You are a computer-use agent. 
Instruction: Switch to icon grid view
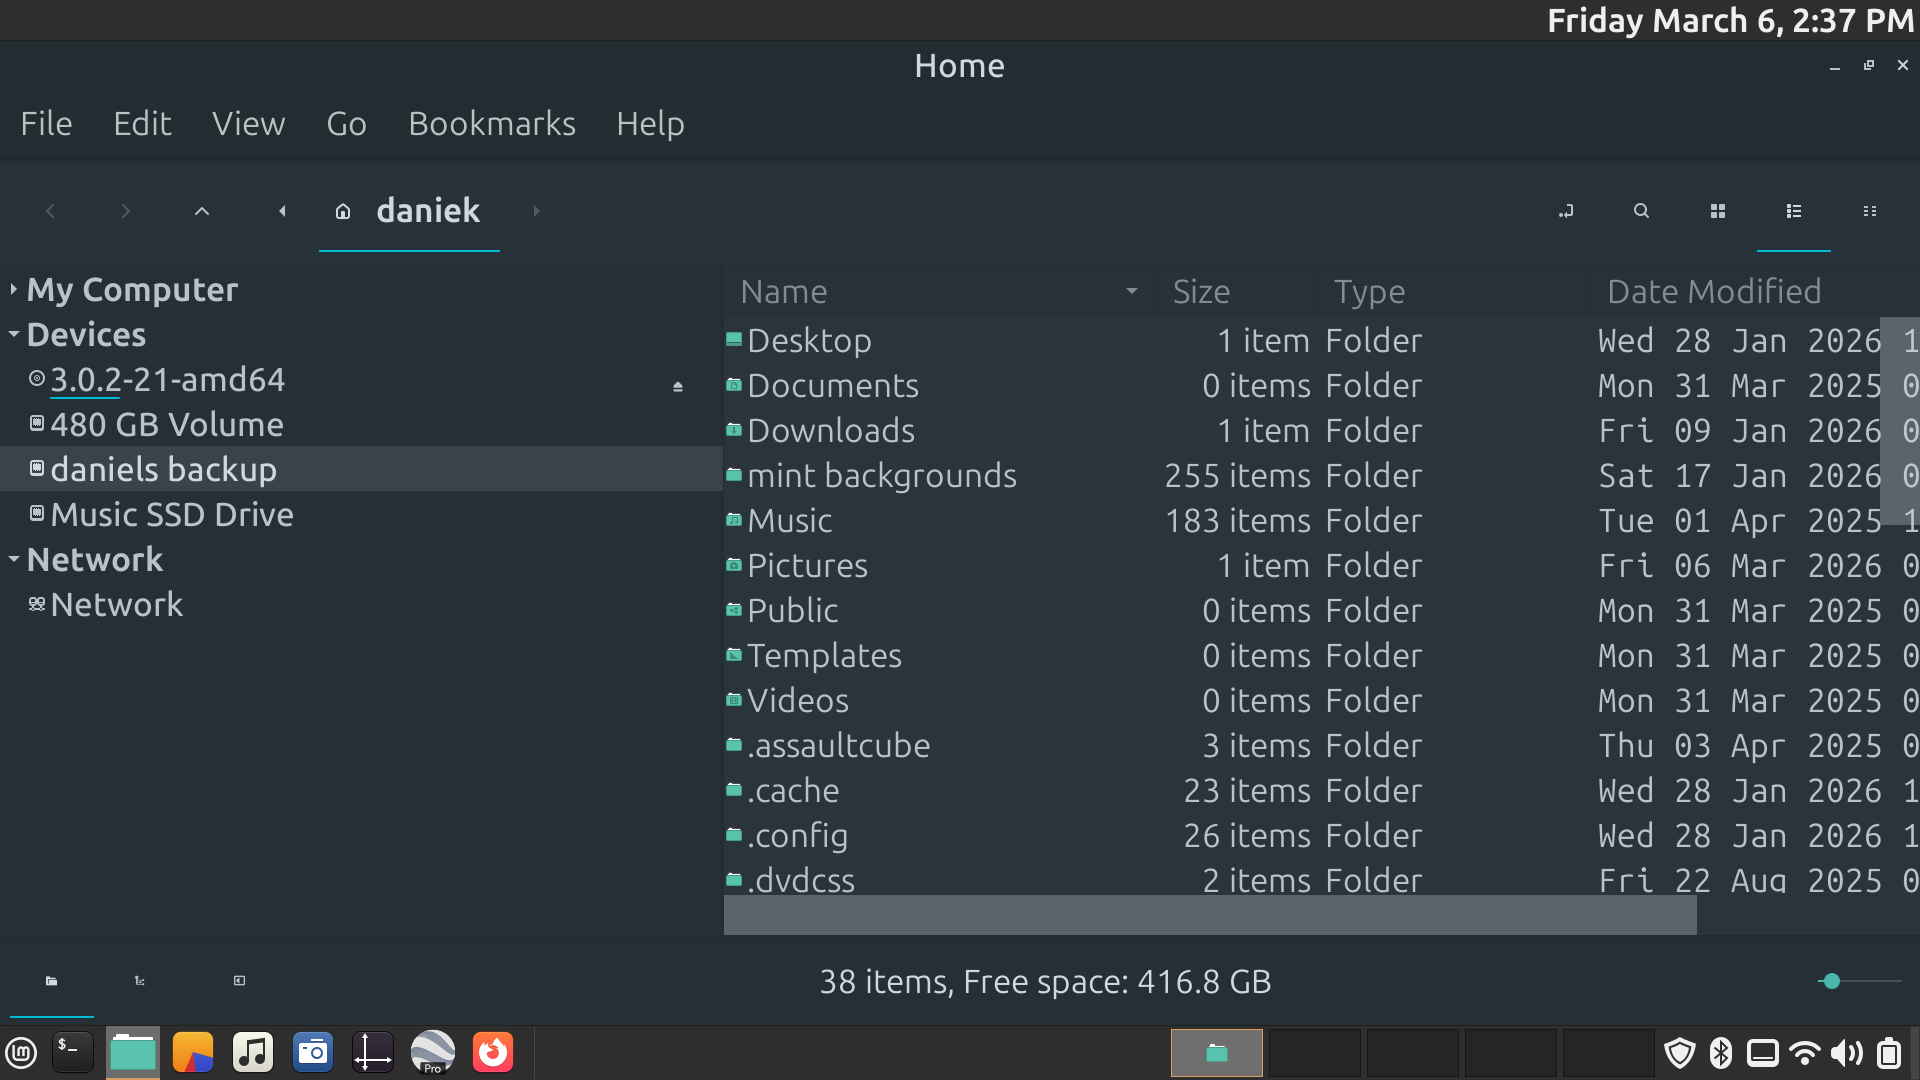(1717, 211)
